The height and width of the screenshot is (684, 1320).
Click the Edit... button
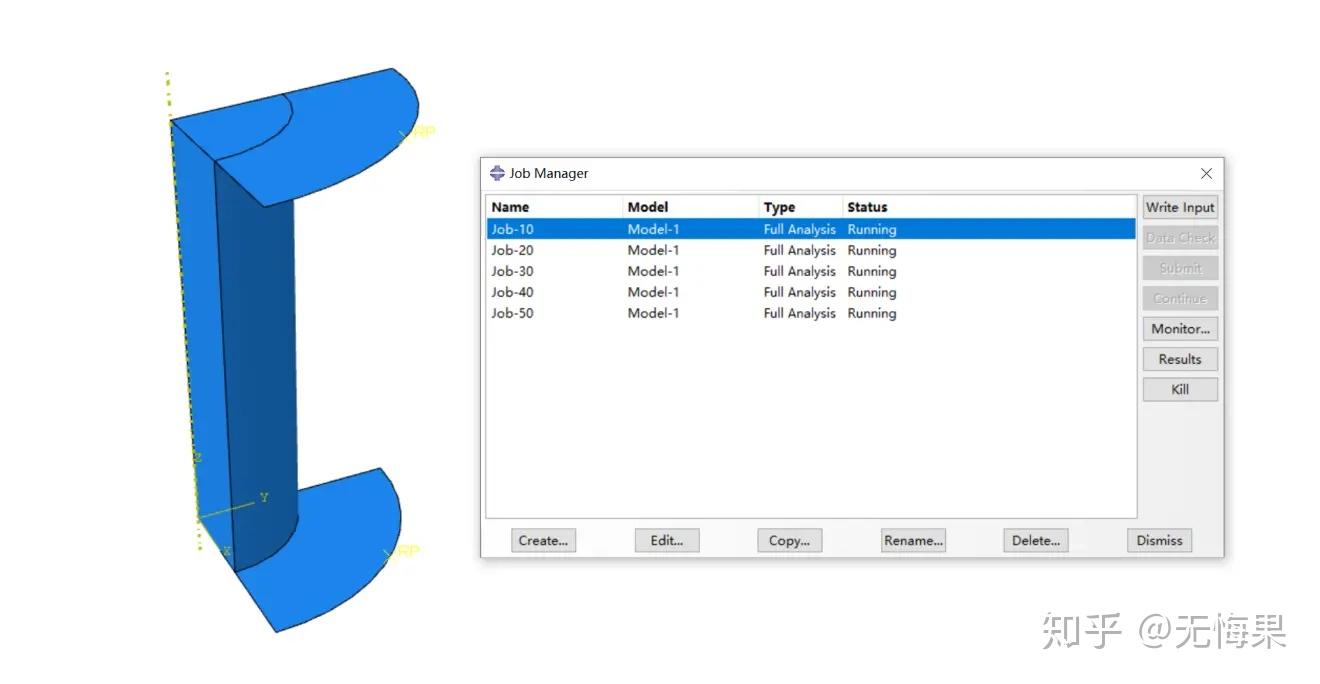coord(667,541)
